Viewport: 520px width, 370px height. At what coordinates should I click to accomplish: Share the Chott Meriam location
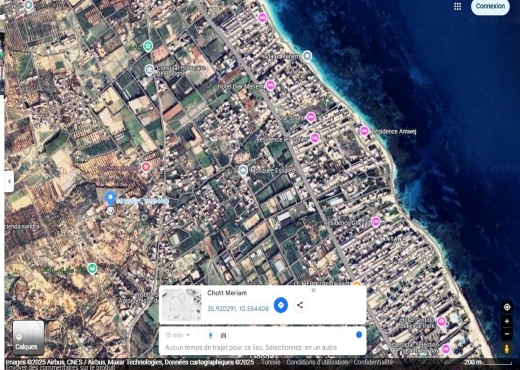point(300,305)
